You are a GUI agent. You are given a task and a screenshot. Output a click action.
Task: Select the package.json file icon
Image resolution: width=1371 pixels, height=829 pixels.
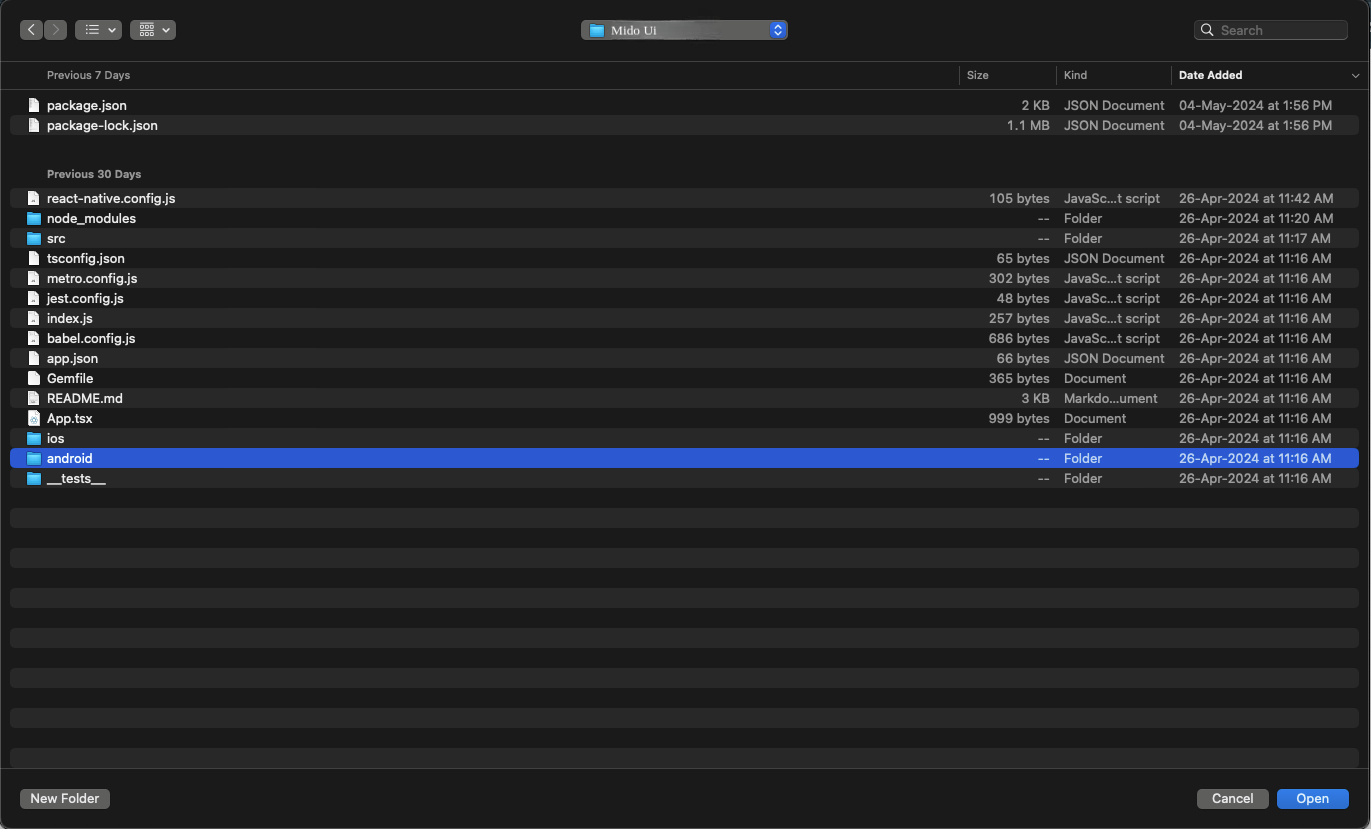point(34,105)
